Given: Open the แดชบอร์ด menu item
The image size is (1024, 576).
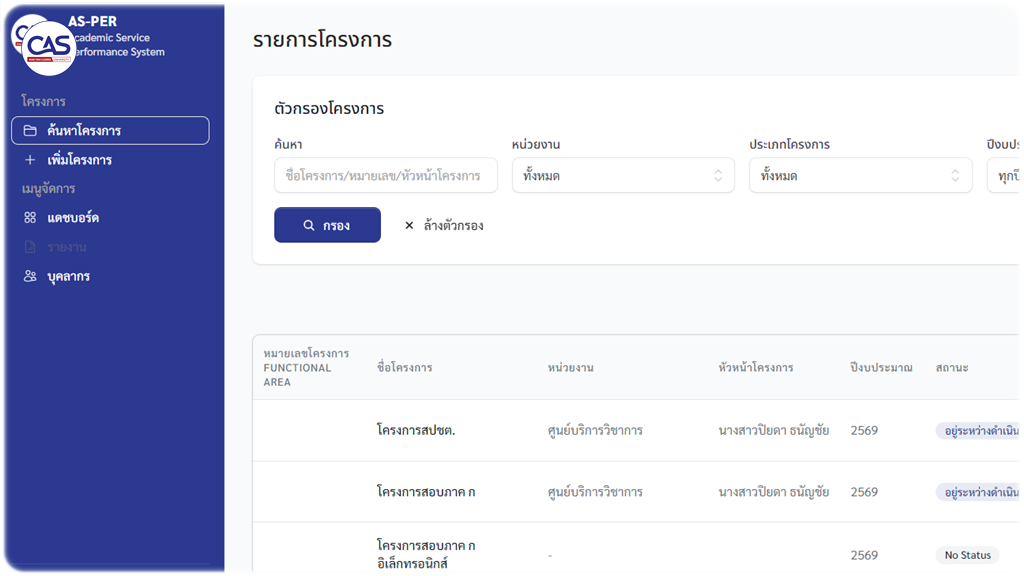Looking at the screenshot, I should (73, 218).
